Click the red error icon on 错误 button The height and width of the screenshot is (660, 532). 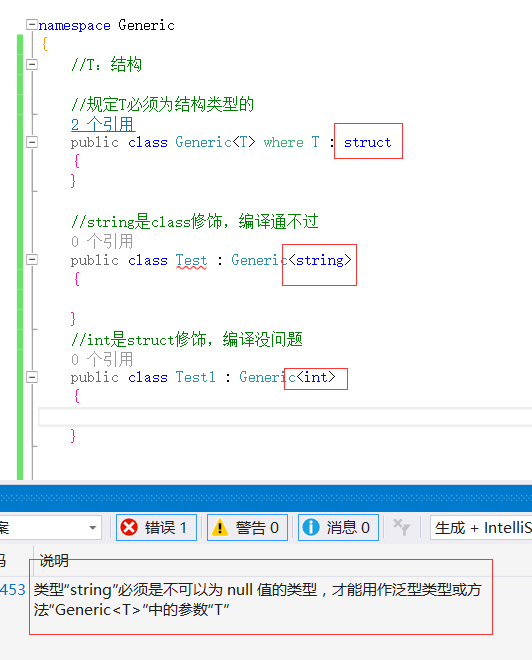pyautogui.click(x=129, y=527)
